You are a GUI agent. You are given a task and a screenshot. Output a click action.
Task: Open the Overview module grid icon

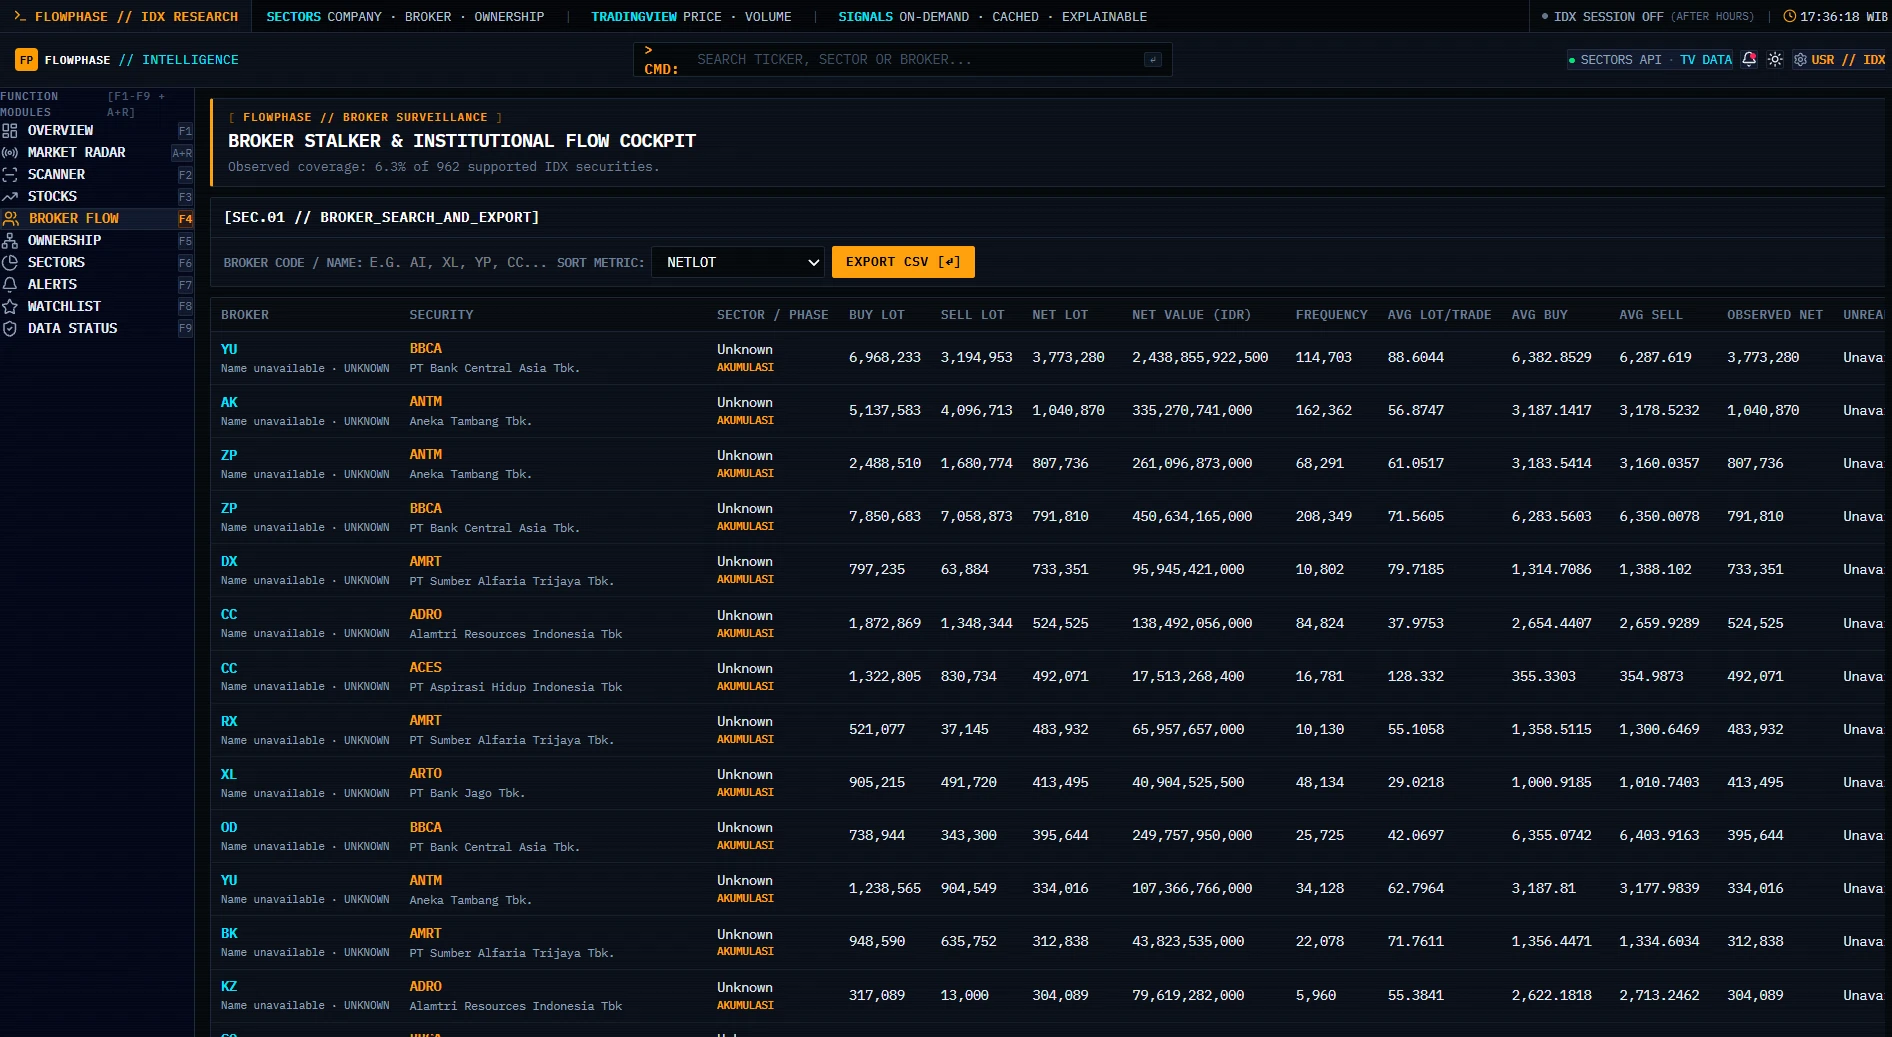click(x=10, y=131)
